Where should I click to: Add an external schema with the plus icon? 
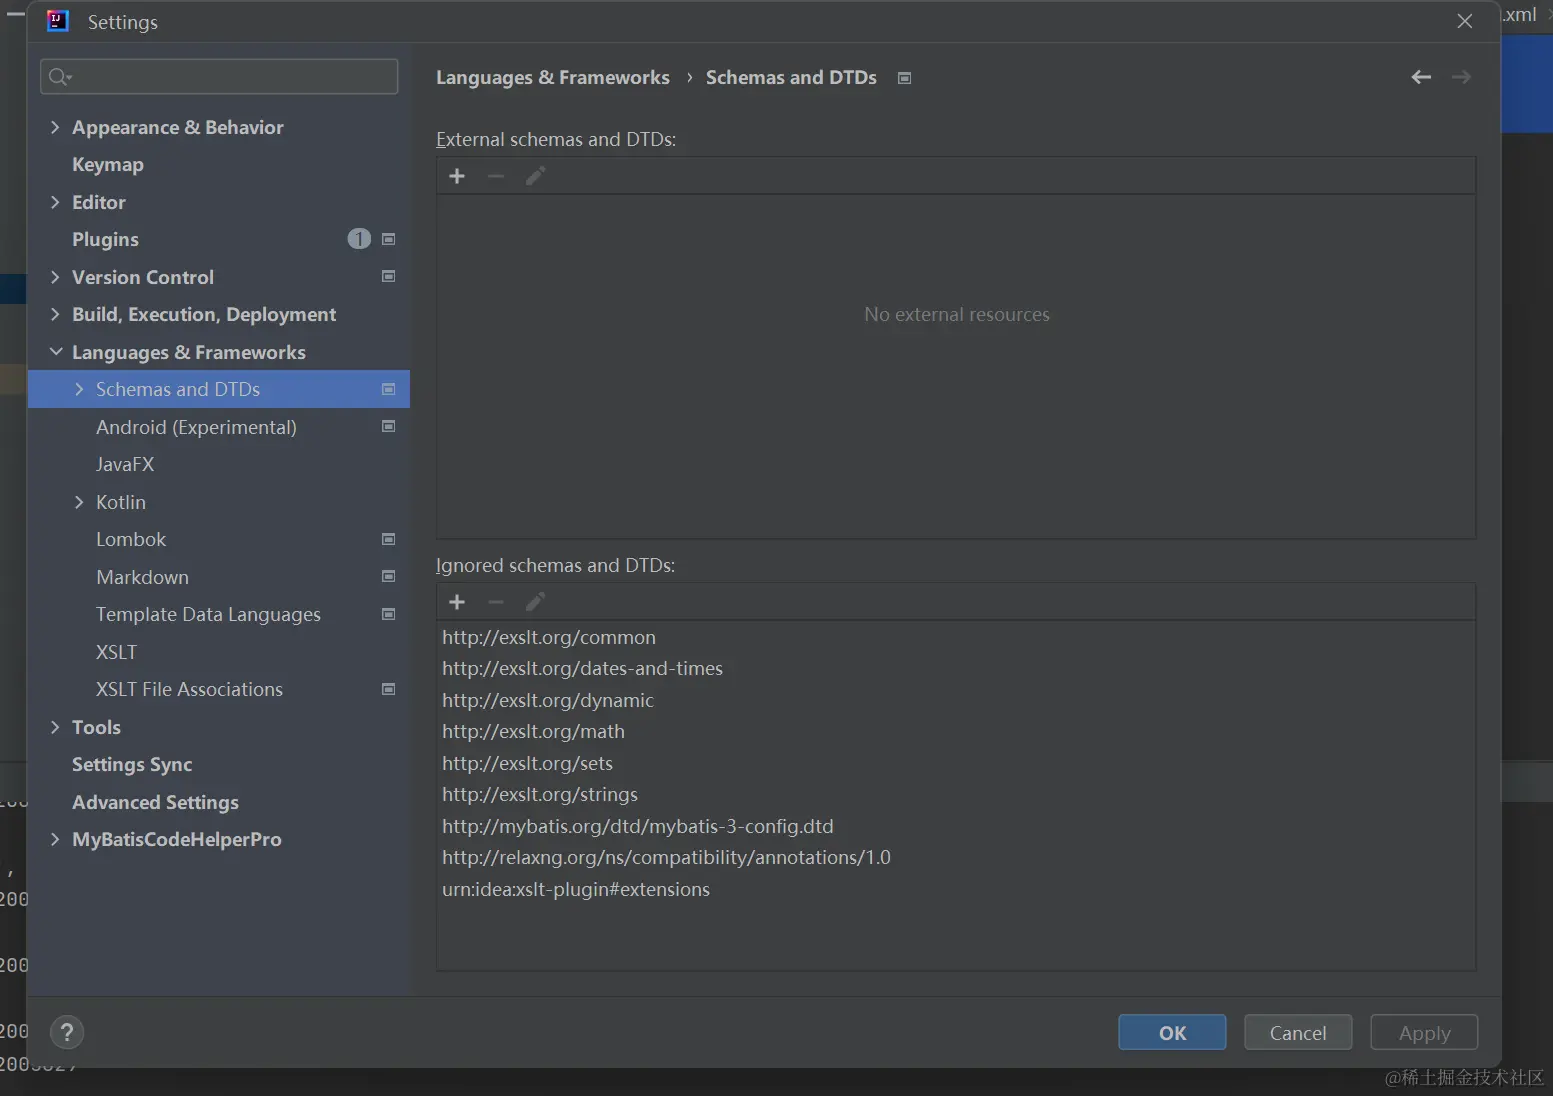pyautogui.click(x=457, y=176)
